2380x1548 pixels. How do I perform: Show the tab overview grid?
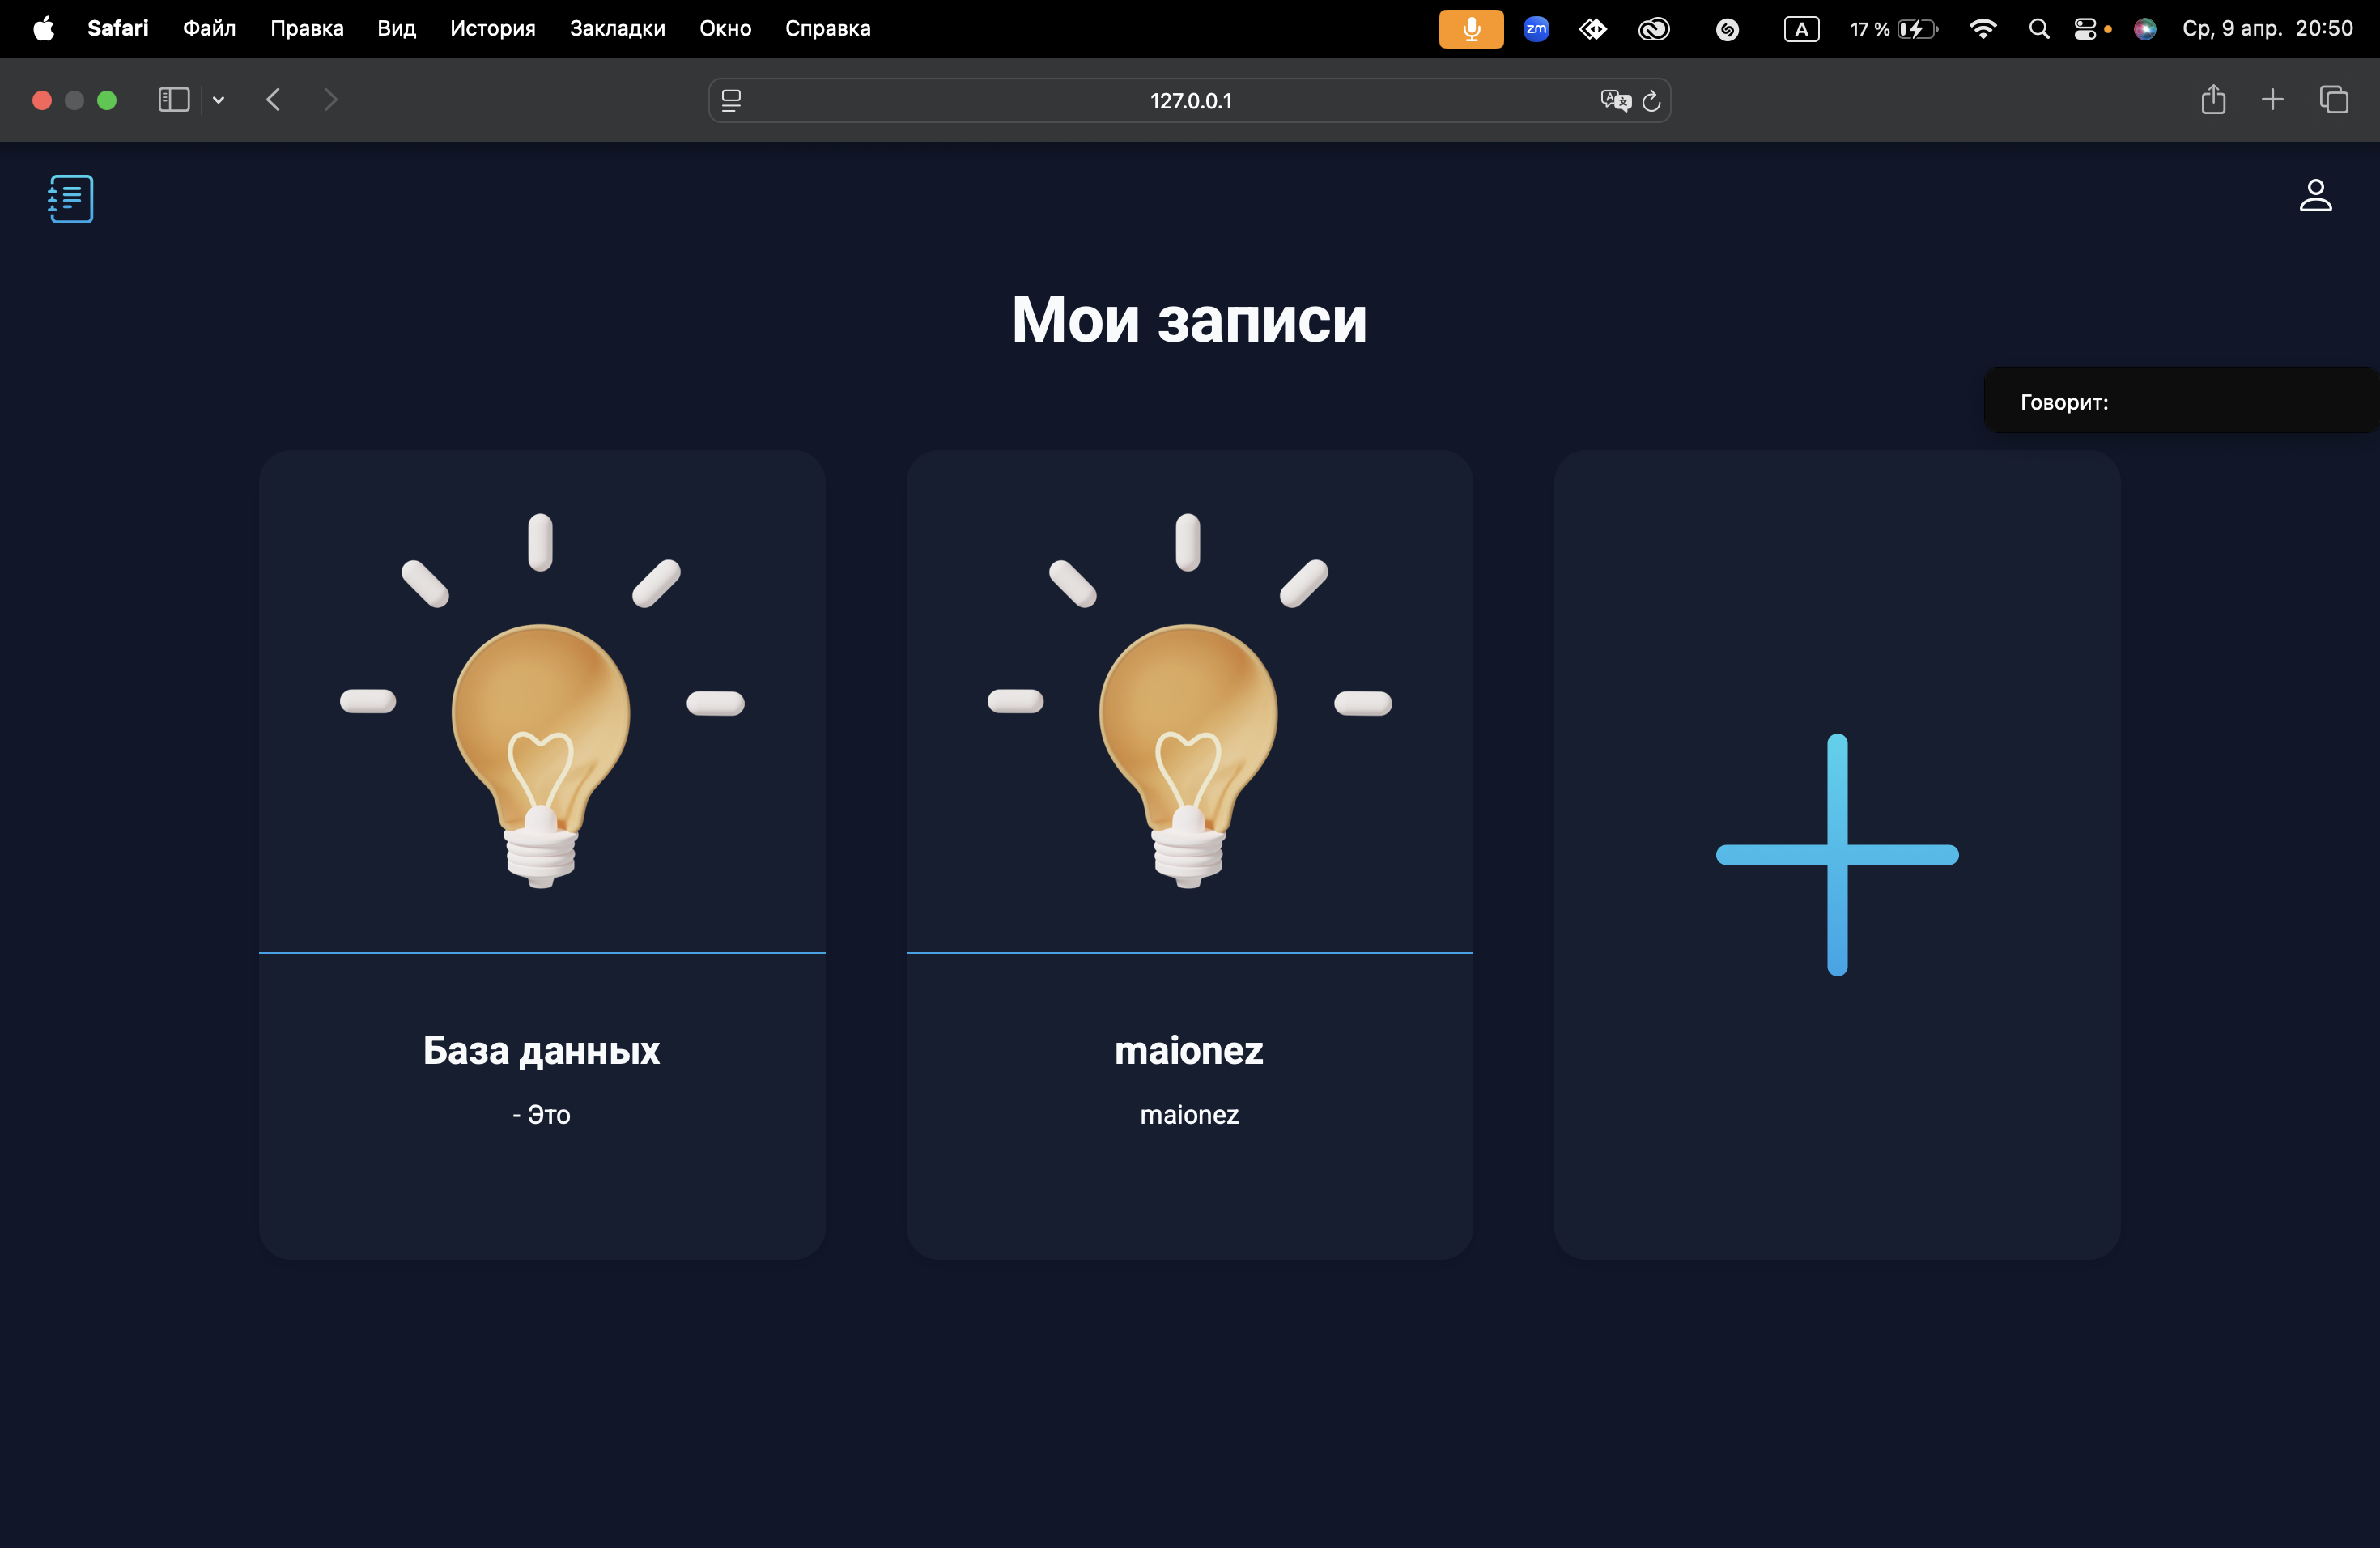2335,100
